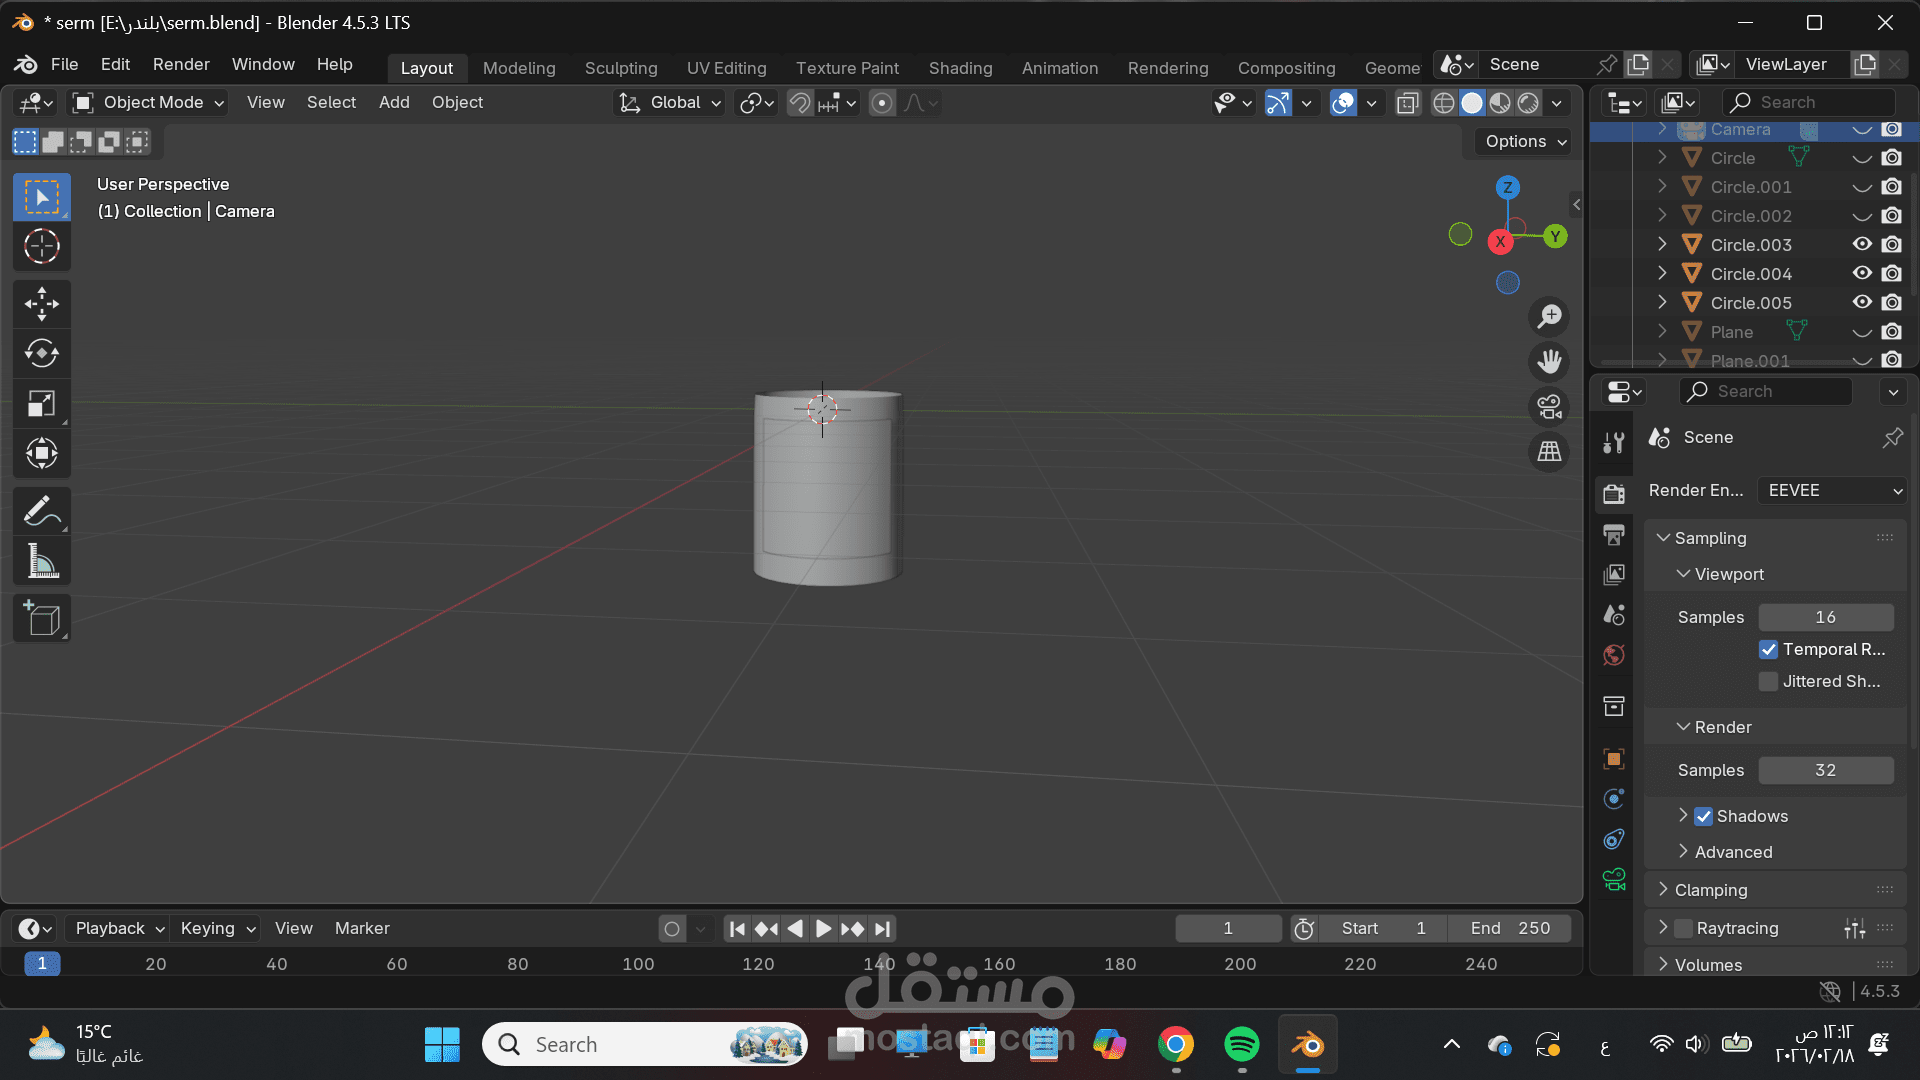Toggle camera view in the viewport

(x=1549, y=407)
